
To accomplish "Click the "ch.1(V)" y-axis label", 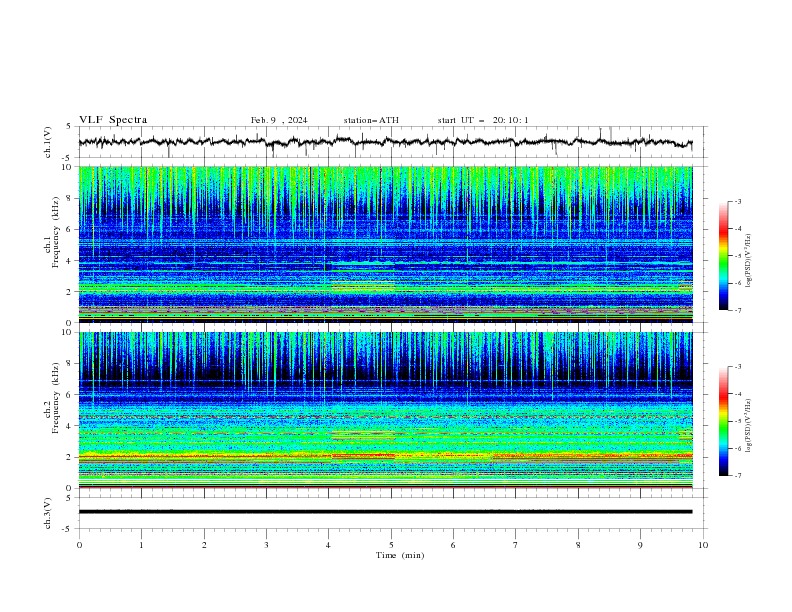I will [47, 142].
